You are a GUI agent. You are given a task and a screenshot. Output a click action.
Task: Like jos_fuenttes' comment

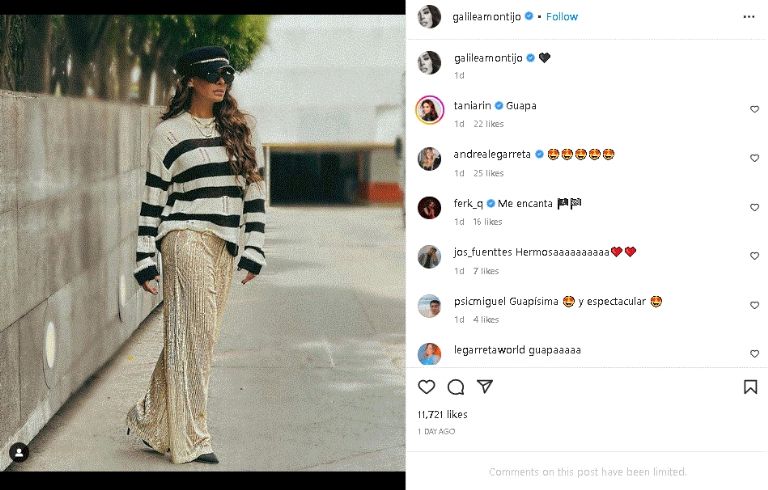coord(754,256)
